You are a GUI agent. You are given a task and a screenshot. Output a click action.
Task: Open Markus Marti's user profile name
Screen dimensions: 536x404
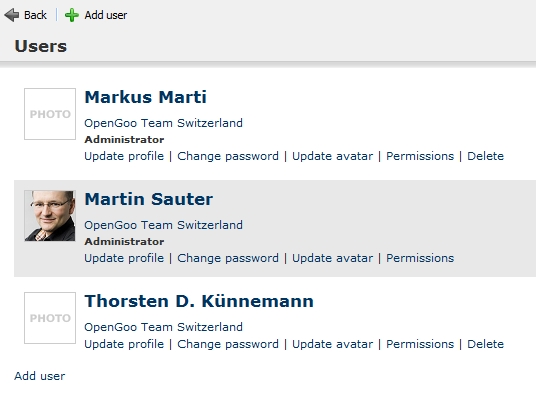point(146,97)
